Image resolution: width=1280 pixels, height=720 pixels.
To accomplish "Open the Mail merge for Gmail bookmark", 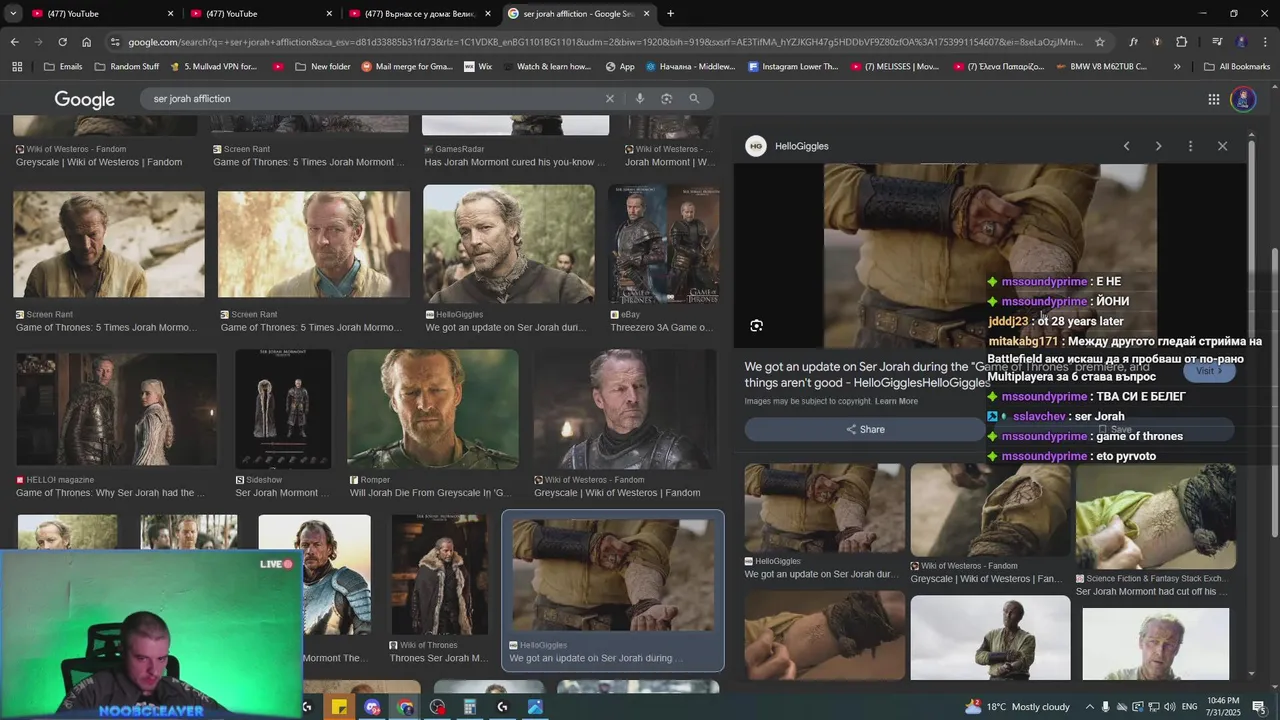I will [x=407, y=67].
